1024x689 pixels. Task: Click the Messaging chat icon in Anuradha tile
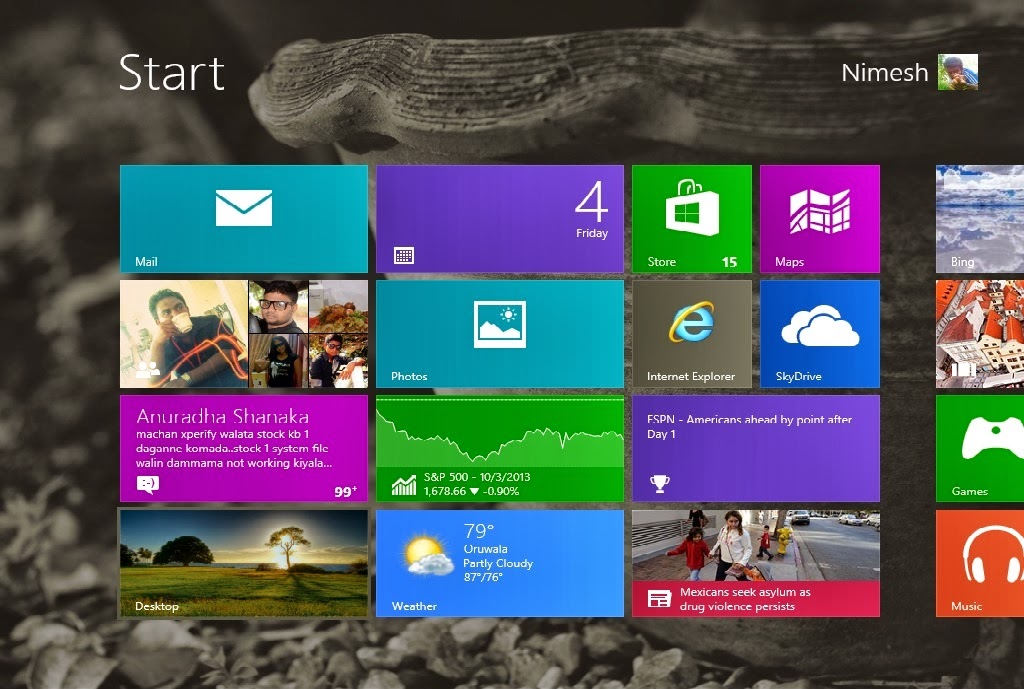pyautogui.click(x=148, y=485)
